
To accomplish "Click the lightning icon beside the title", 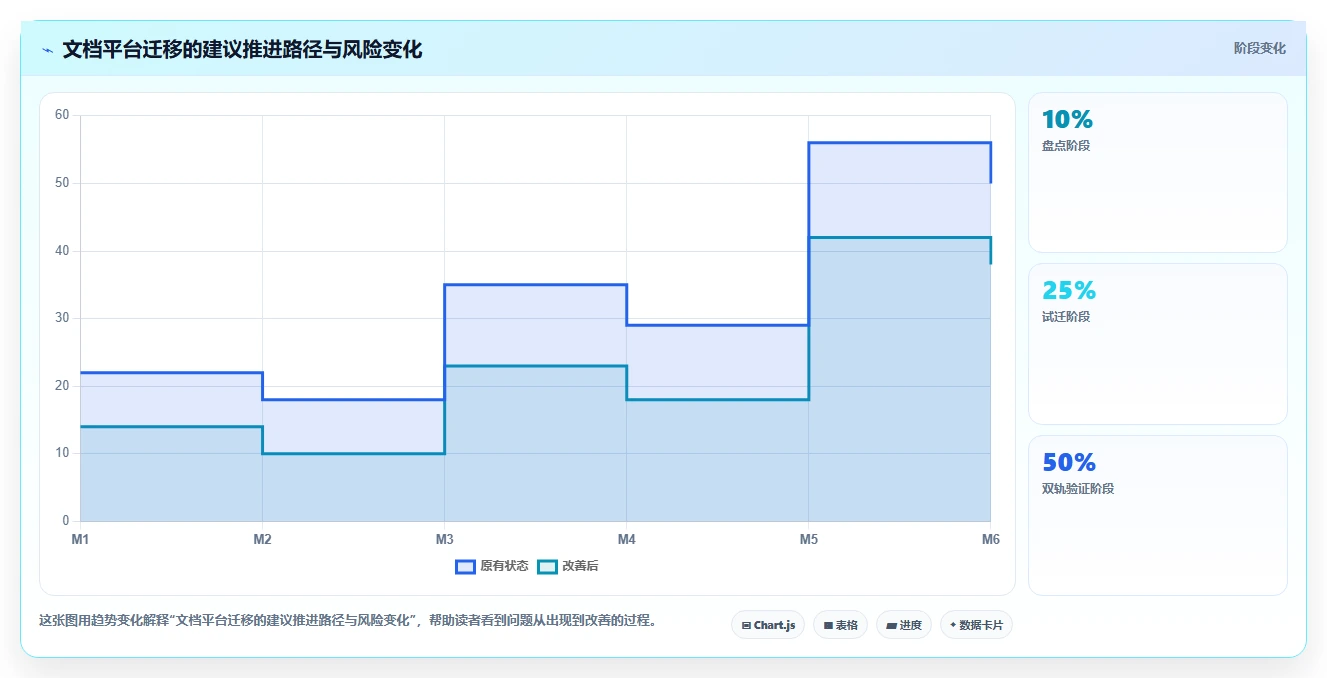I will point(47,50).
